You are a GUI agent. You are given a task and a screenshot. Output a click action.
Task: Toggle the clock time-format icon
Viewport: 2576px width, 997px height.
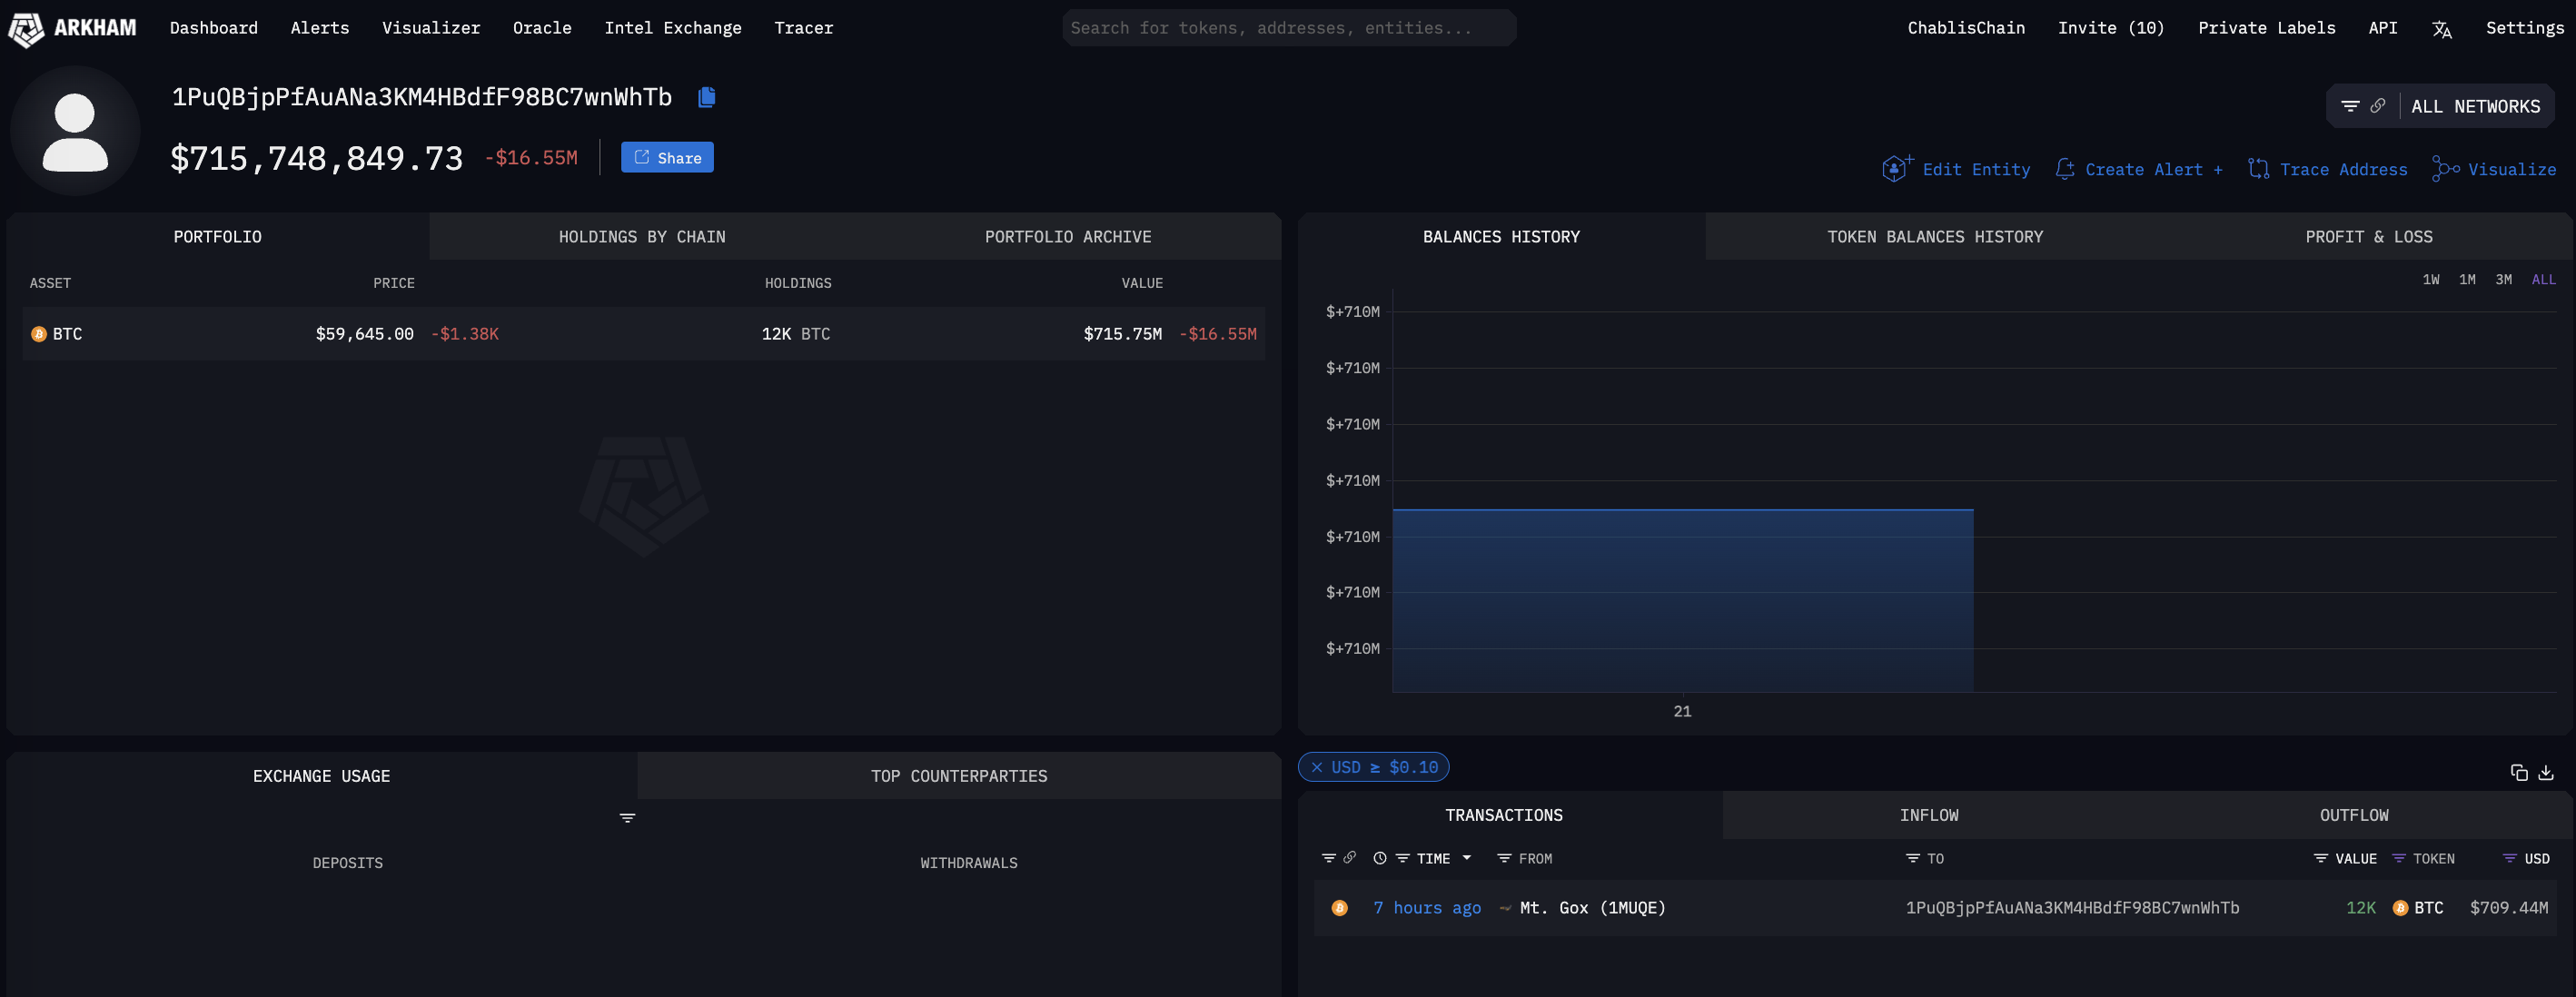[1380, 858]
